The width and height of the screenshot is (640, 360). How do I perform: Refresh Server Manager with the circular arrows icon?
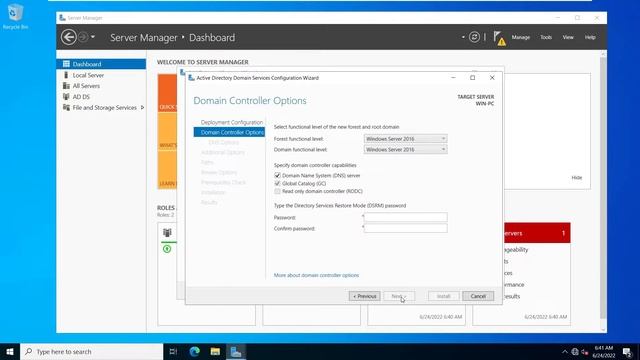(x=474, y=37)
